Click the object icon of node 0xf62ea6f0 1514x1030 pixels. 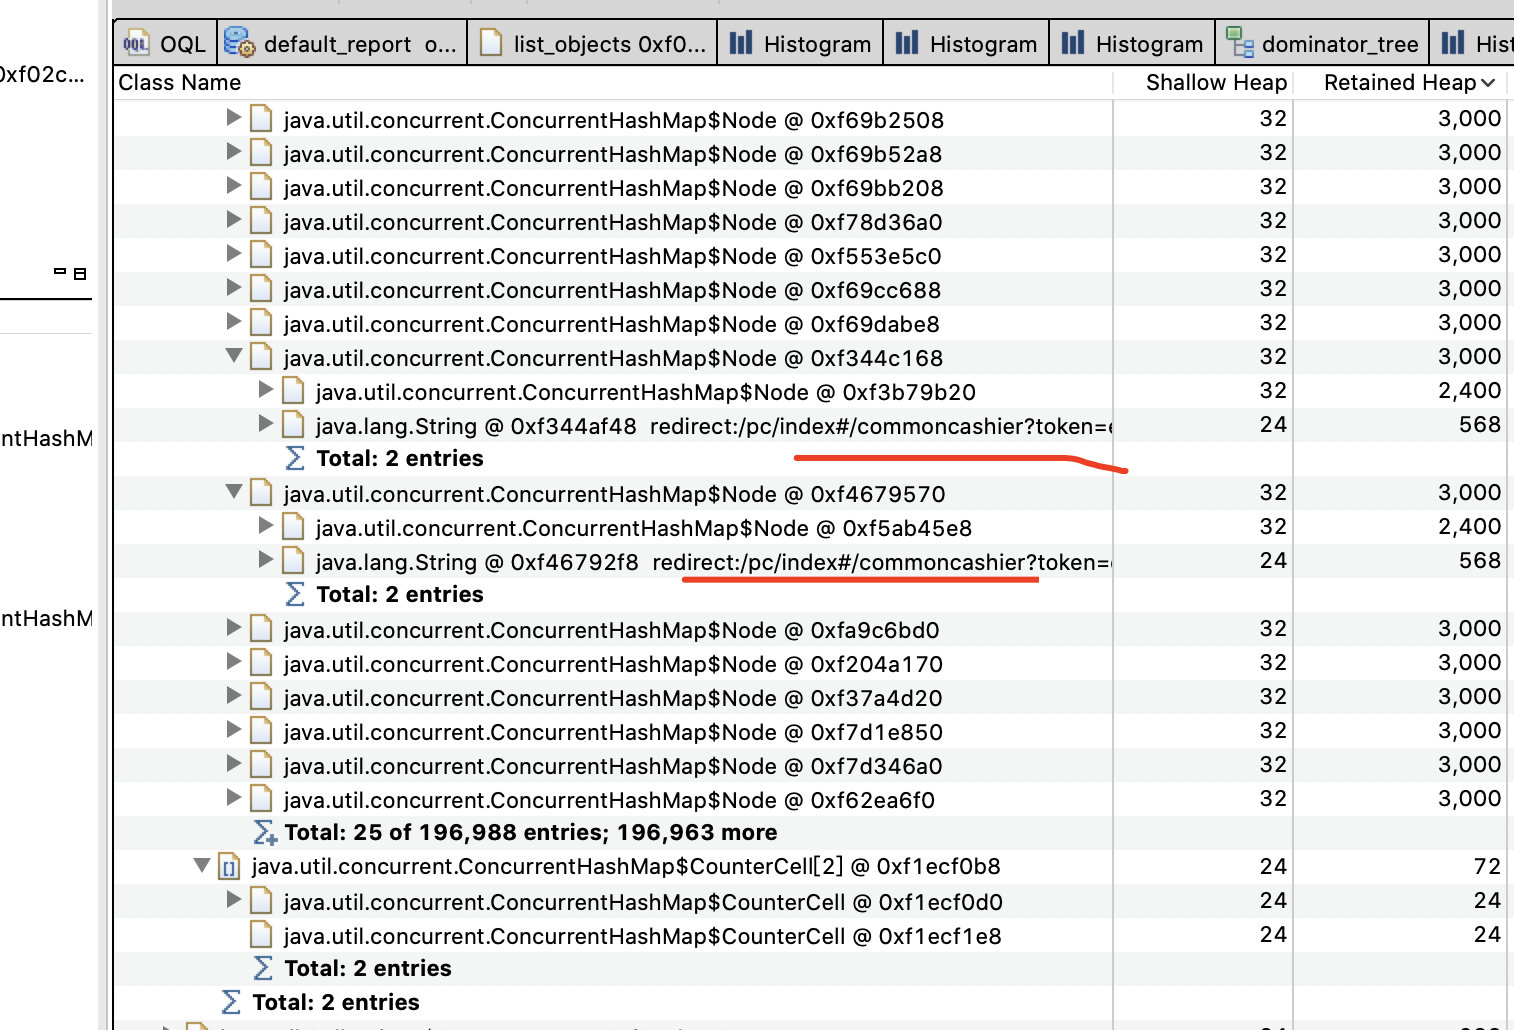261,799
